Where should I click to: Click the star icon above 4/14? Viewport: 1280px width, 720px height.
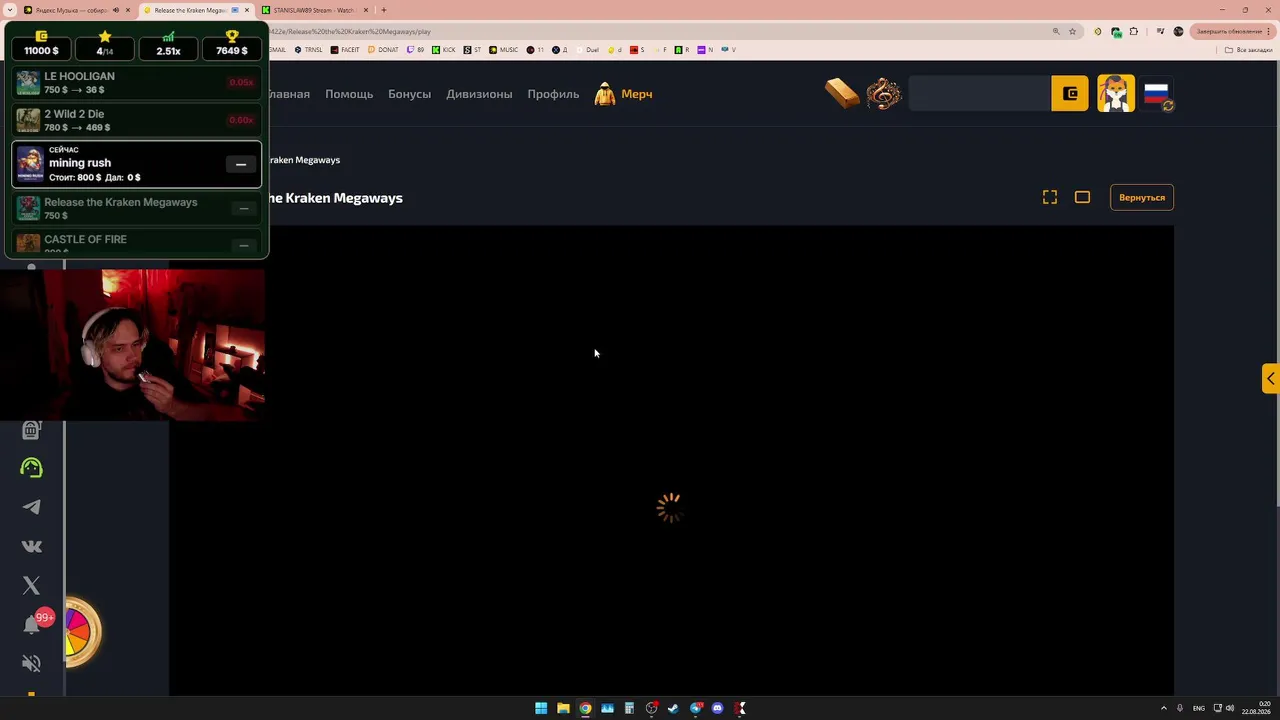[105, 36]
